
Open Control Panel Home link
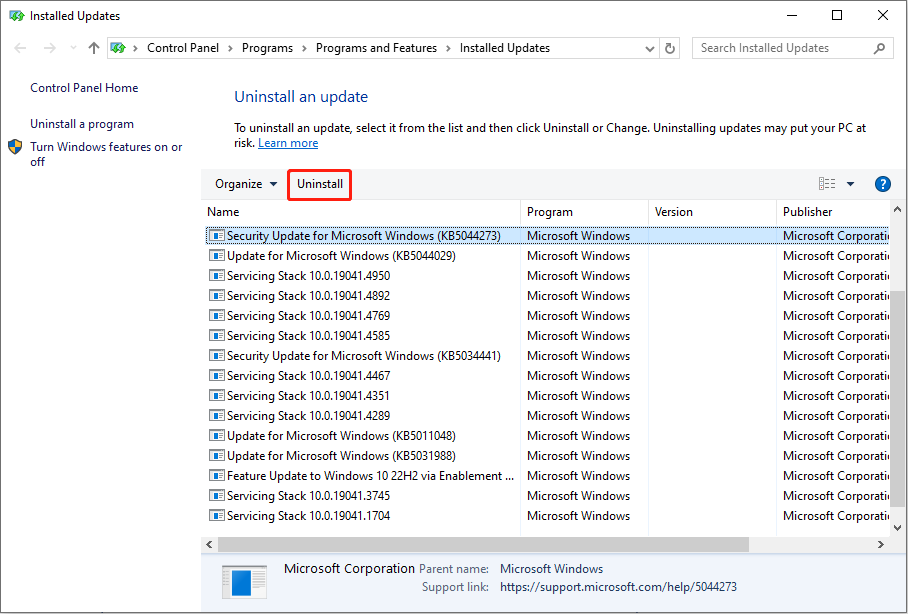coord(84,87)
